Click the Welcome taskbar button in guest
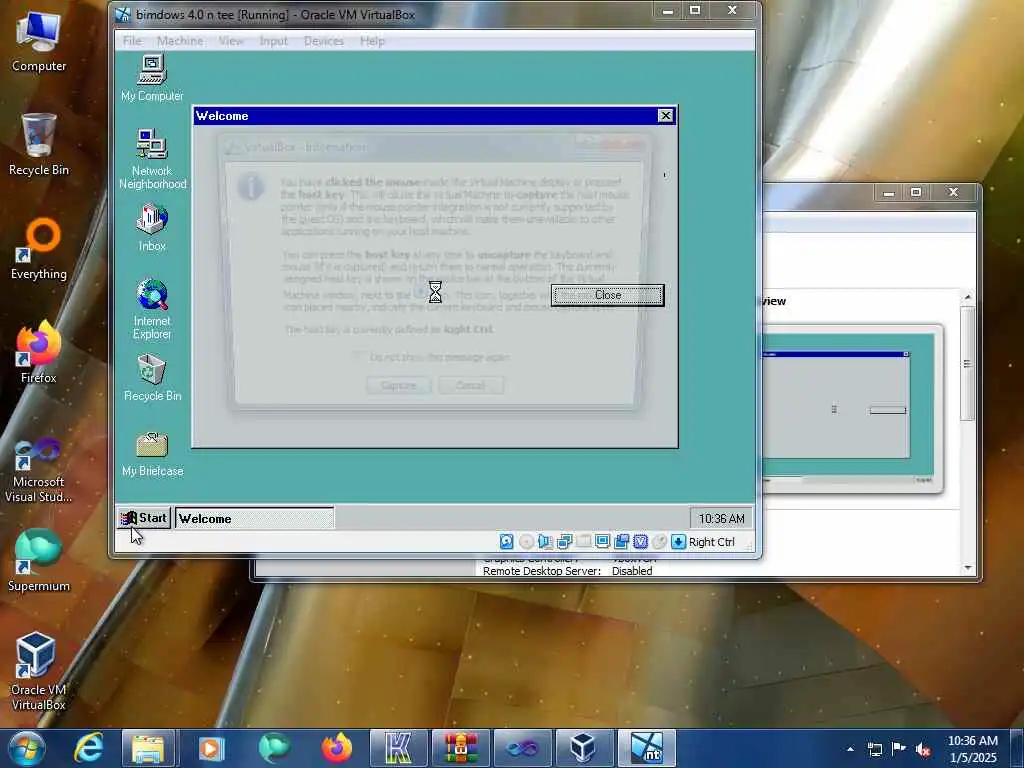1024x768 pixels. tap(255, 519)
